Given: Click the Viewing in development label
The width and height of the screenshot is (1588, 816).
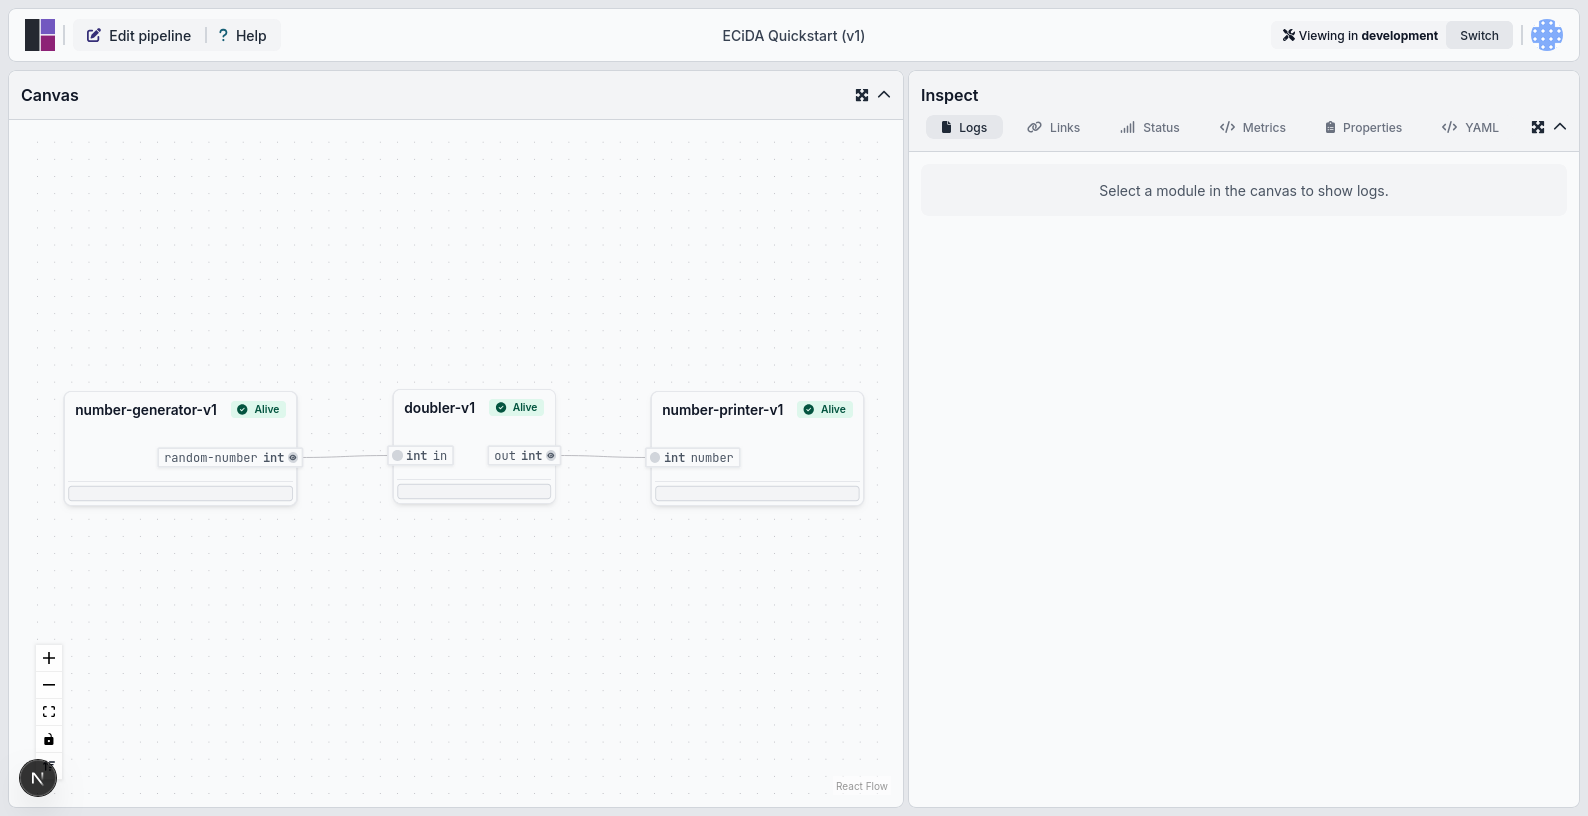Looking at the screenshot, I should coord(1360,35).
